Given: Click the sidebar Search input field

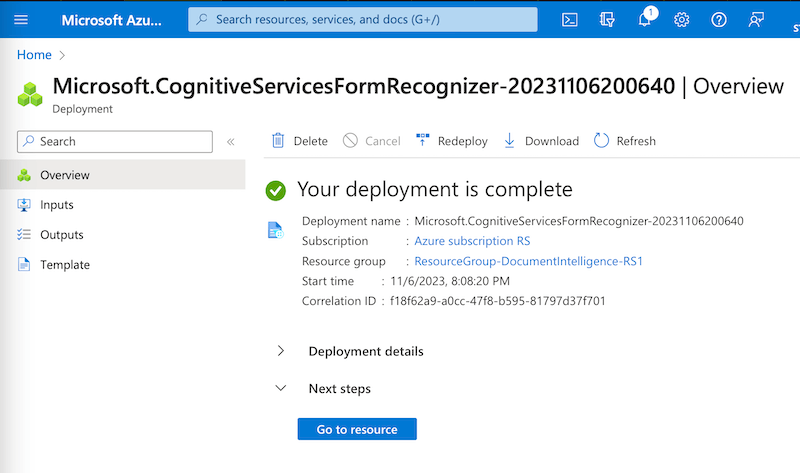Looking at the screenshot, I should 120,142.
